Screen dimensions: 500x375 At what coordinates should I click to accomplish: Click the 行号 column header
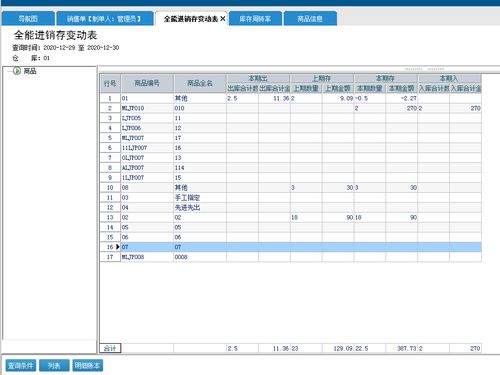pos(110,83)
